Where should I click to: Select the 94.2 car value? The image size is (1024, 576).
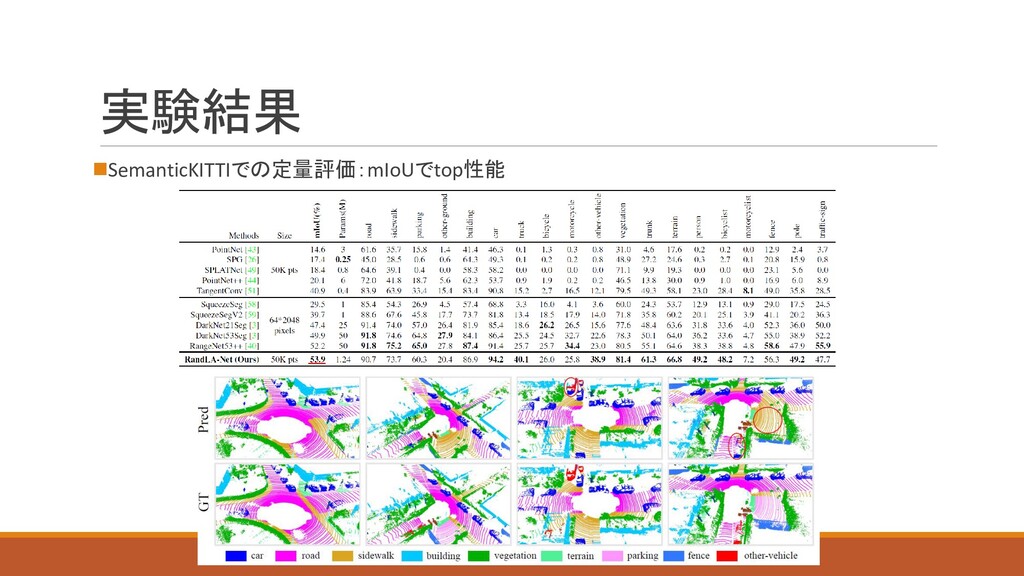496,359
